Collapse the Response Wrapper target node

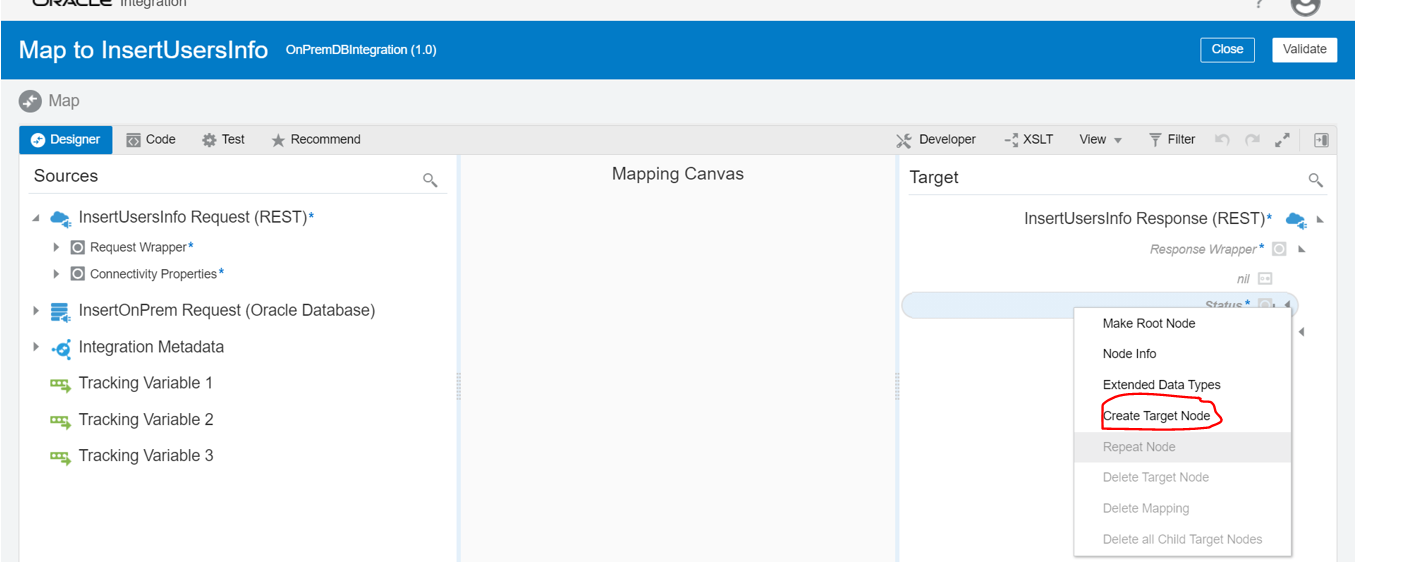pos(1302,249)
